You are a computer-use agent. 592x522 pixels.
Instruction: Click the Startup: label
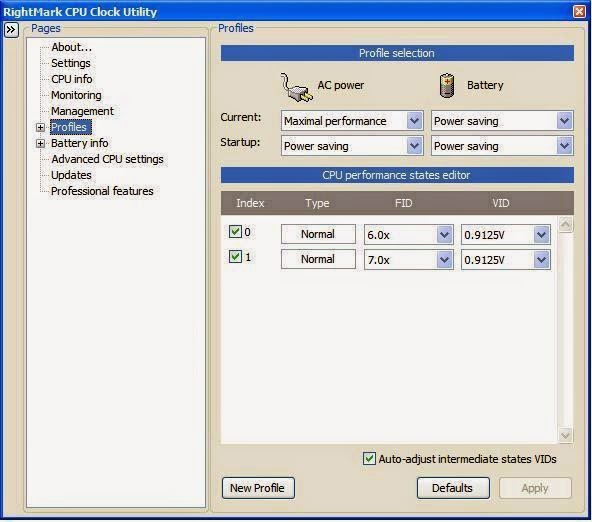240,142
